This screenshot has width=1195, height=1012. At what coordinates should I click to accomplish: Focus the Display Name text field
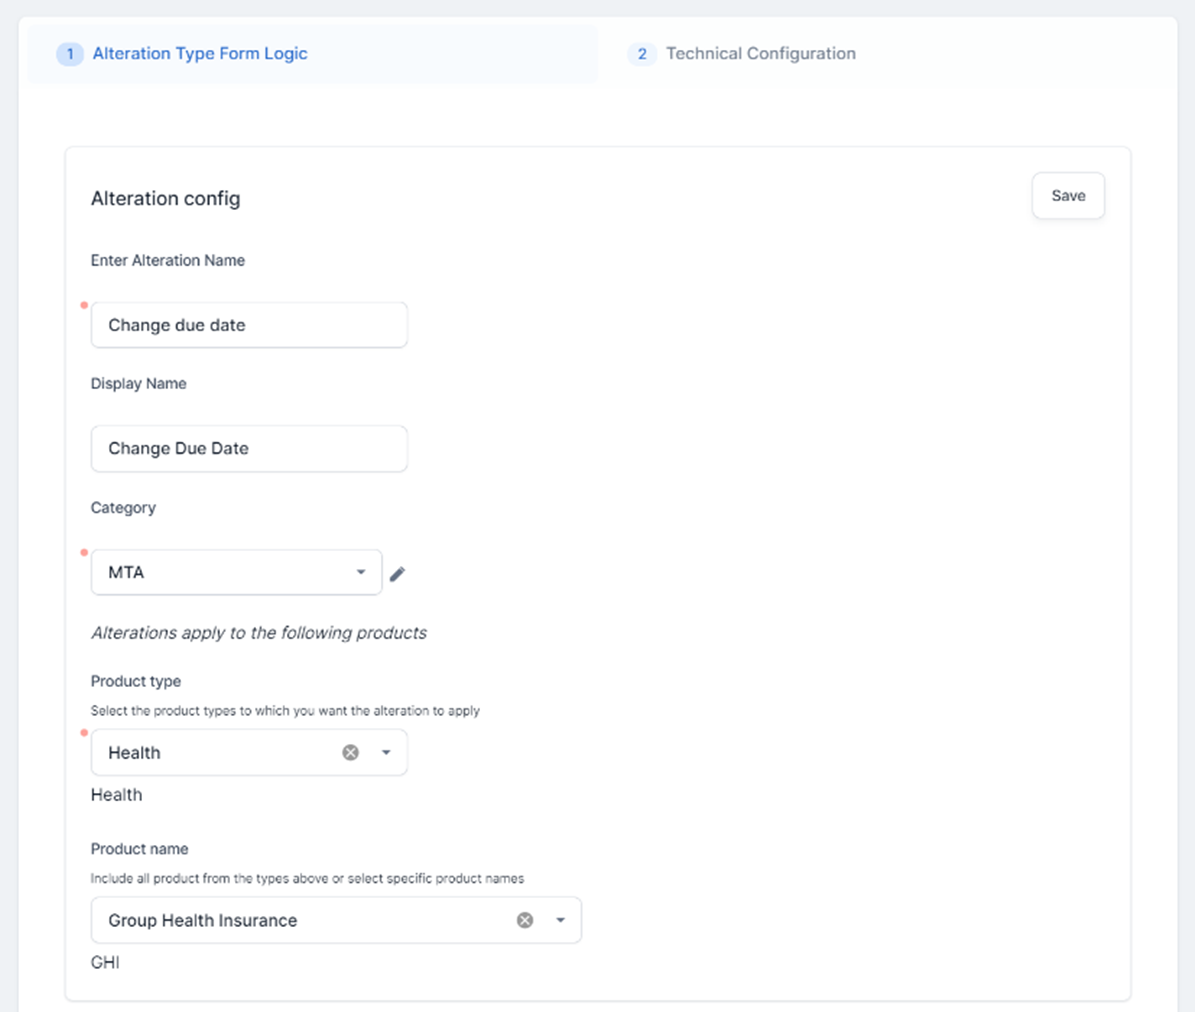click(249, 449)
